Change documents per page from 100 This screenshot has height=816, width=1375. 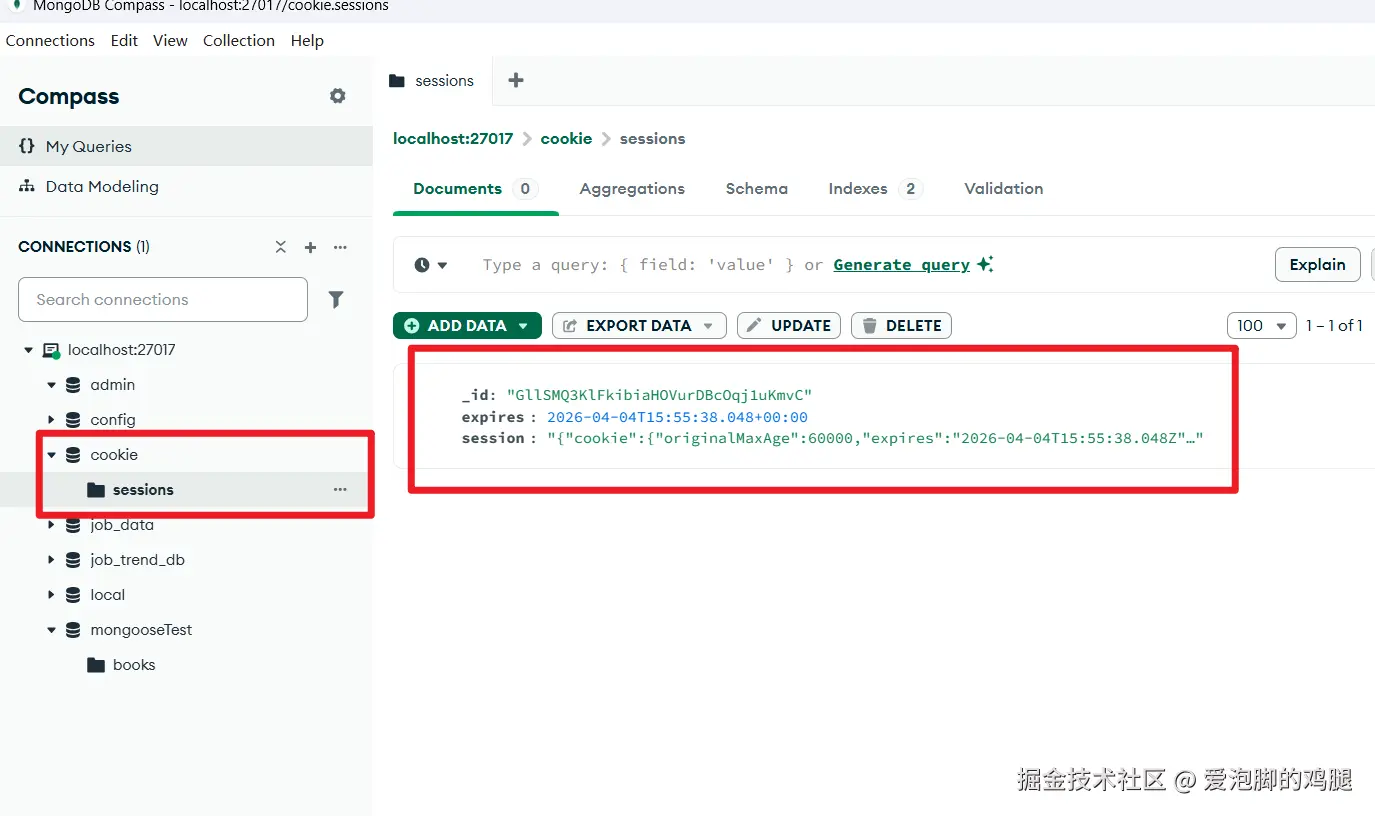coord(1261,326)
